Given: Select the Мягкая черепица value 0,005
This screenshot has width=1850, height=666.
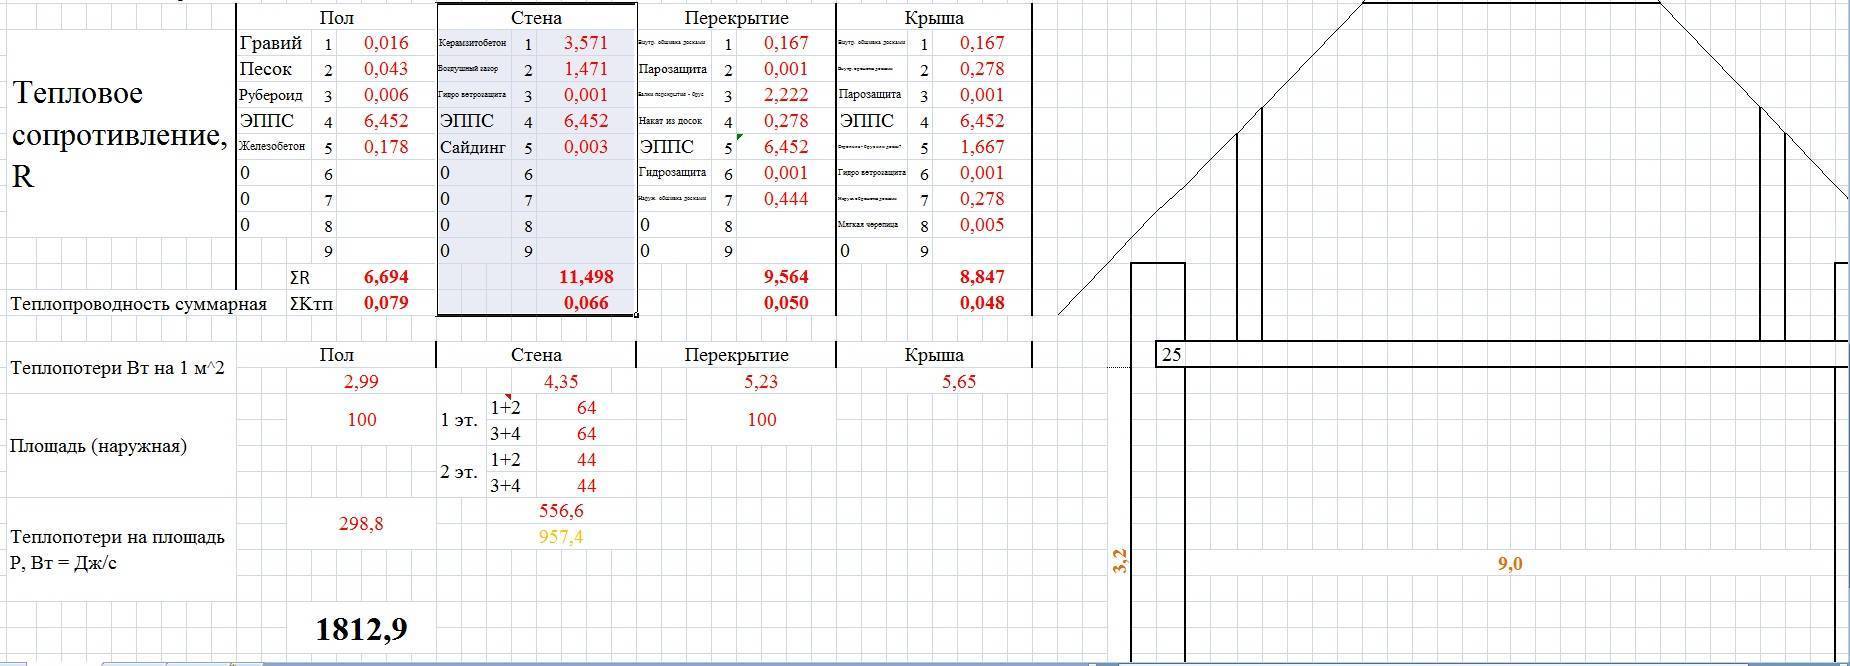Looking at the screenshot, I should pyautogui.click(x=981, y=225).
